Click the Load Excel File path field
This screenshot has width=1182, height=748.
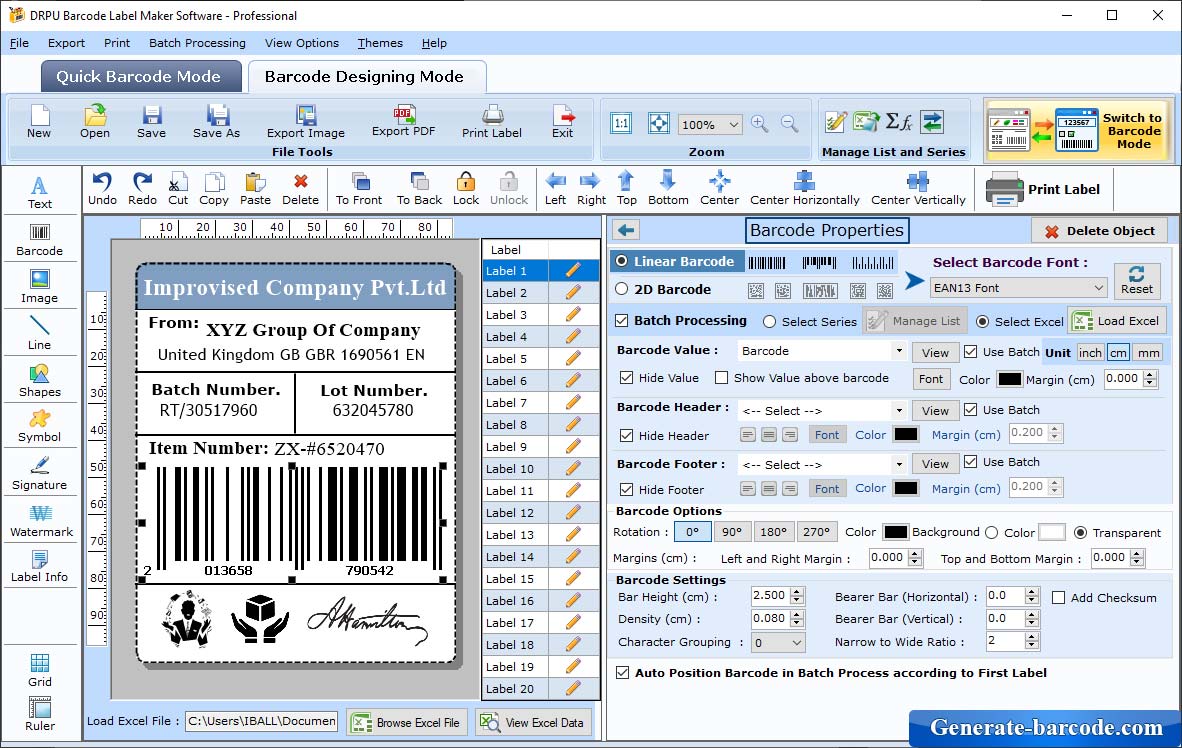click(261, 721)
